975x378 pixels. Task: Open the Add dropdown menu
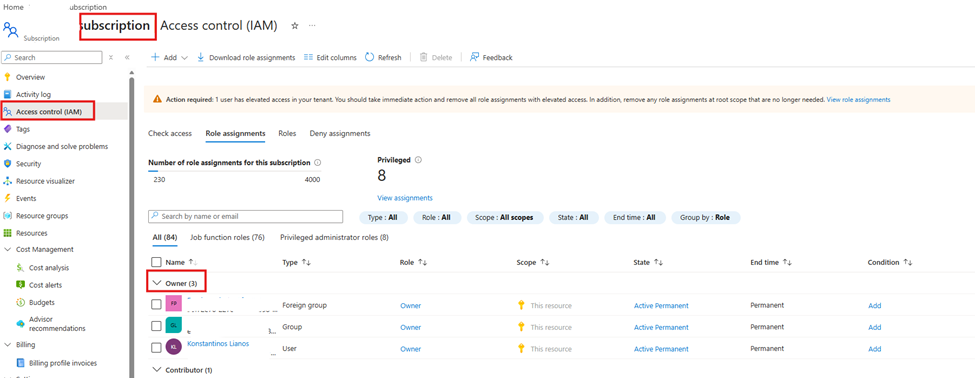pyautogui.click(x=170, y=57)
